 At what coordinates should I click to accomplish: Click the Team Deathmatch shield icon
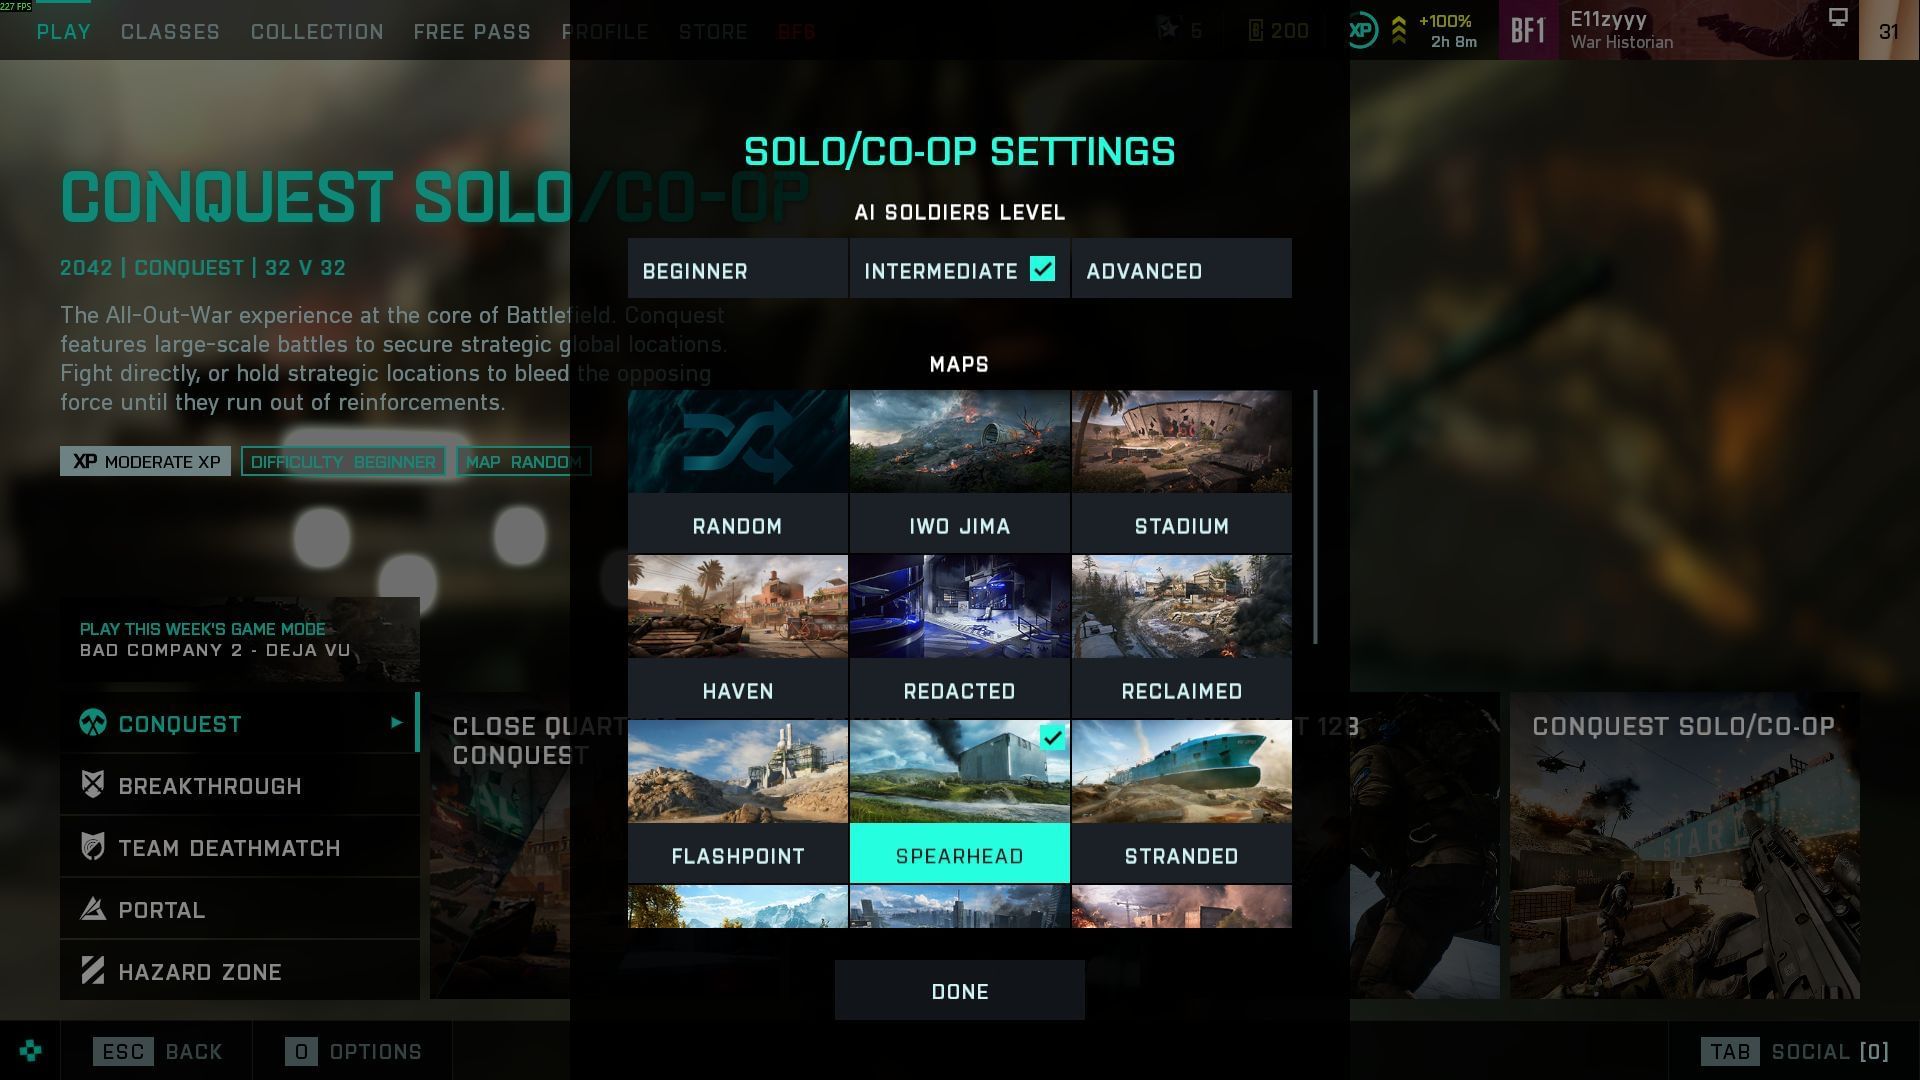pyautogui.click(x=93, y=847)
